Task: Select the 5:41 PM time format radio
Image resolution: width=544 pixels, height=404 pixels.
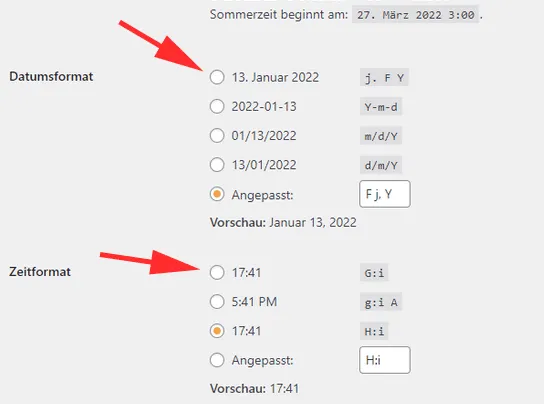Action: (x=217, y=302)
